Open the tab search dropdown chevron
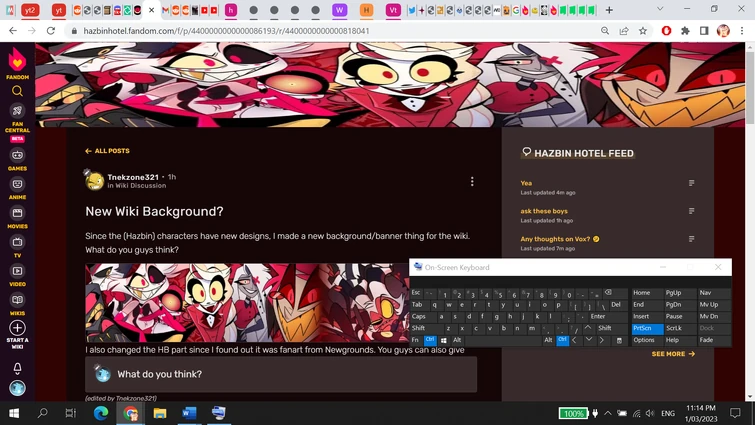The image size is (755, 425). pyautogui.click(x=660, y=9)
